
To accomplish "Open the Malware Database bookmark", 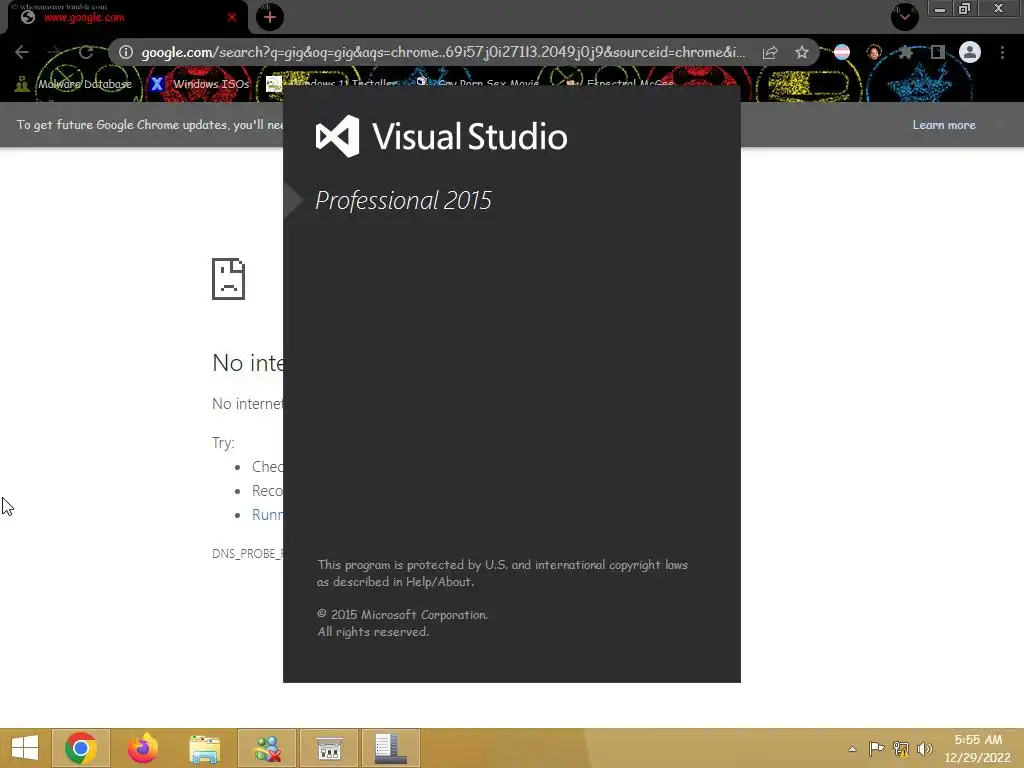I will 74,84.
